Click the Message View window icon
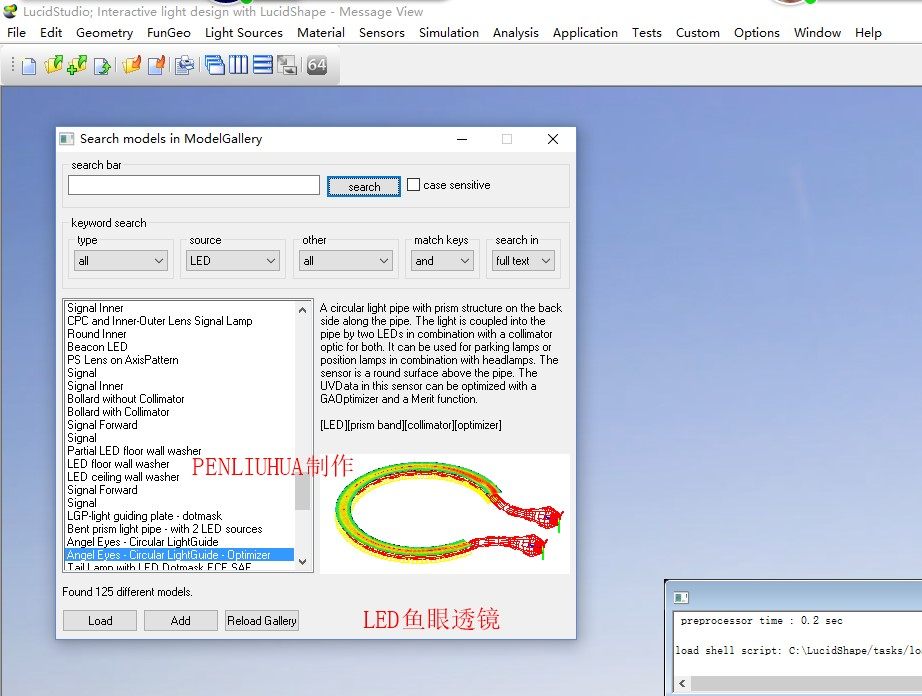The height and width of the screenshot is (696, 922). pyautogui.click(x=681, y=598)
